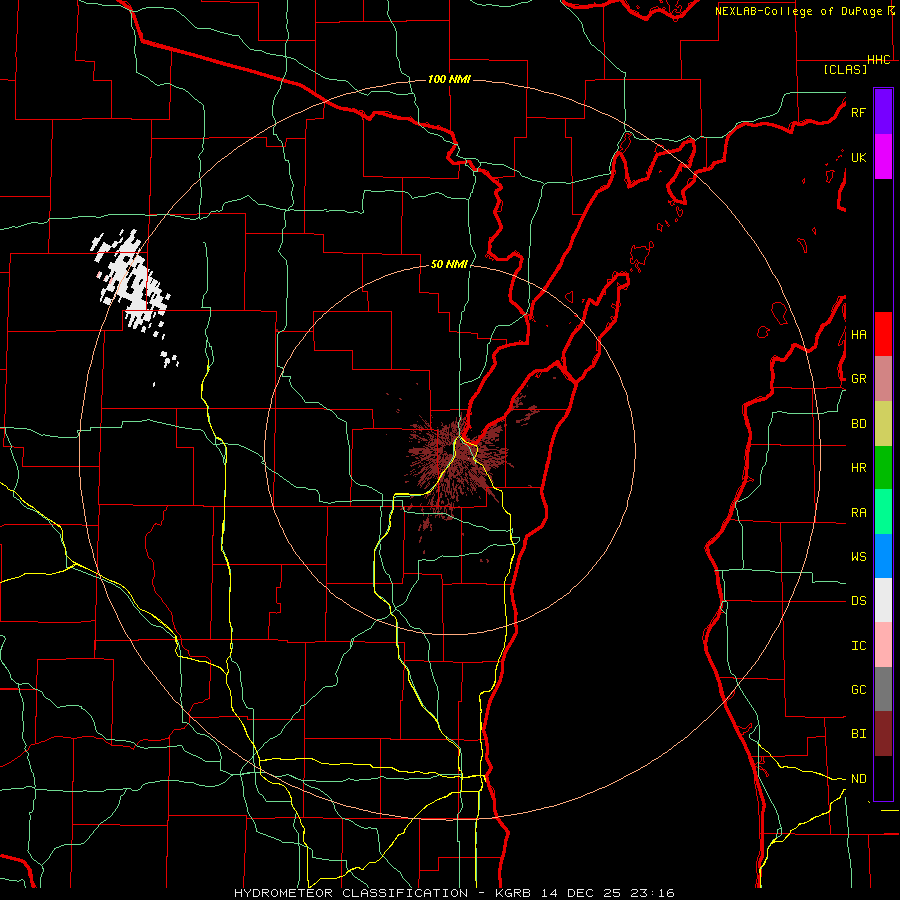Pick the RA rain light-green swatch
Image resolution: width=900 pixels, height=900 pixels.
click(883, 512)
